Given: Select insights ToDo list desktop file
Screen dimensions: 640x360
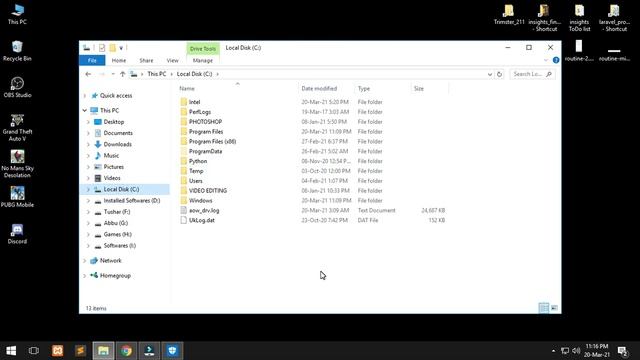Looking at the screenshot, I should click(579, 18).
